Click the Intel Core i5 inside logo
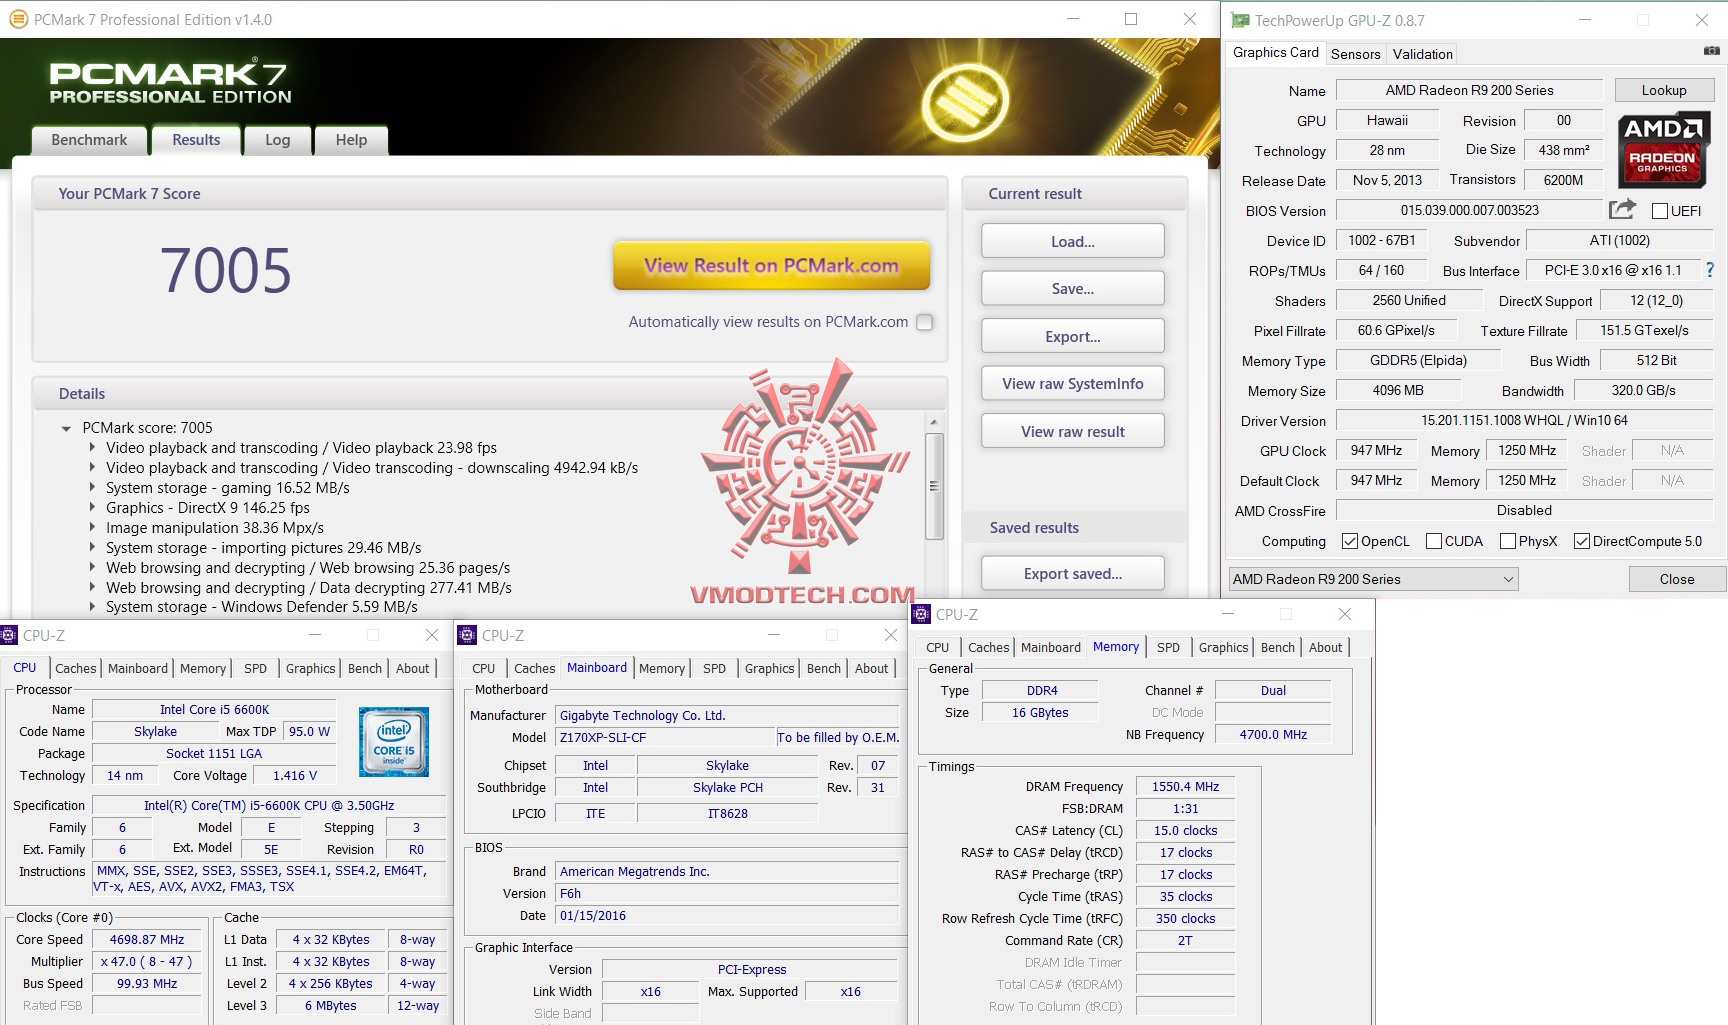The image size is (1728, 1025). coord(394,742)
